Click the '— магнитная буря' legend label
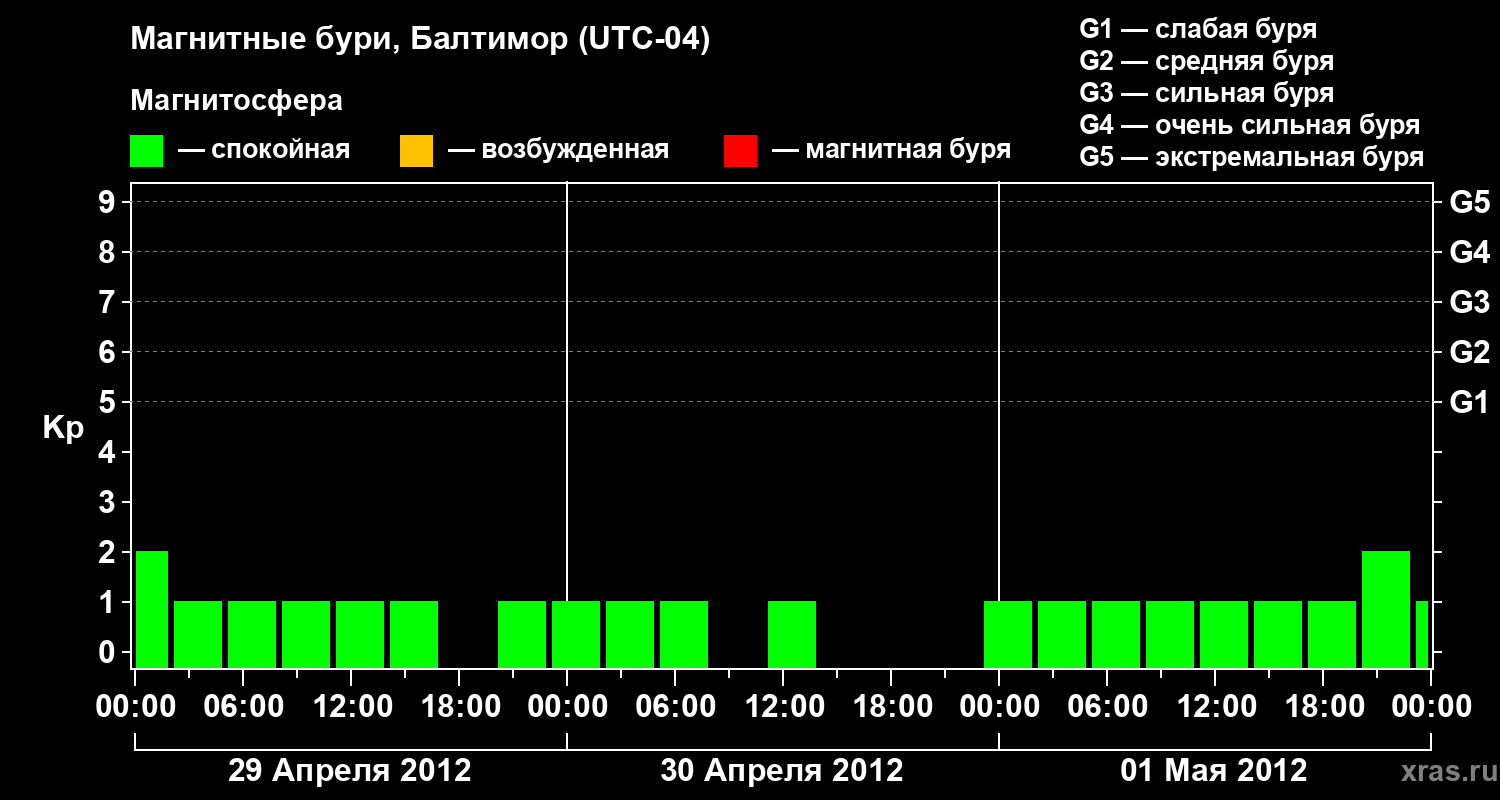The height and width of the screenshot is (800, 1500). [x=891, y=151]
